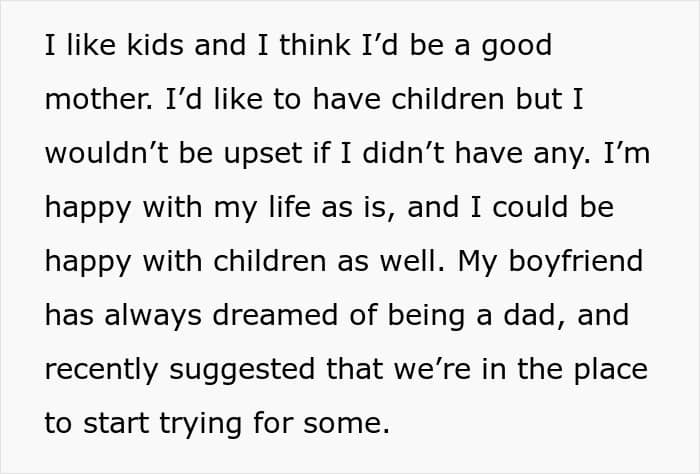Place cursor on the word "life"

point(289,207)
